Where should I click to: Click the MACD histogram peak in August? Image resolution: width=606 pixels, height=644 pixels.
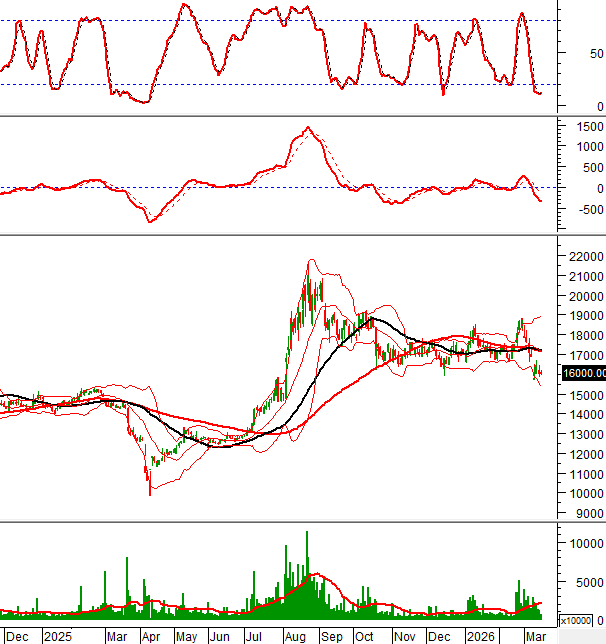pyautogui.click(x=308, y=128)
